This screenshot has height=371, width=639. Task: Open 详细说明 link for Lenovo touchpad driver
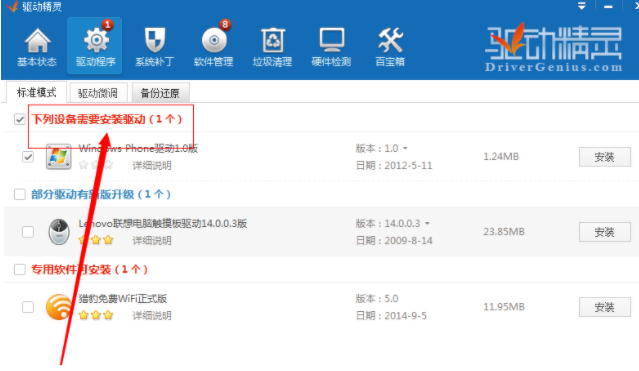click(152, 241)
